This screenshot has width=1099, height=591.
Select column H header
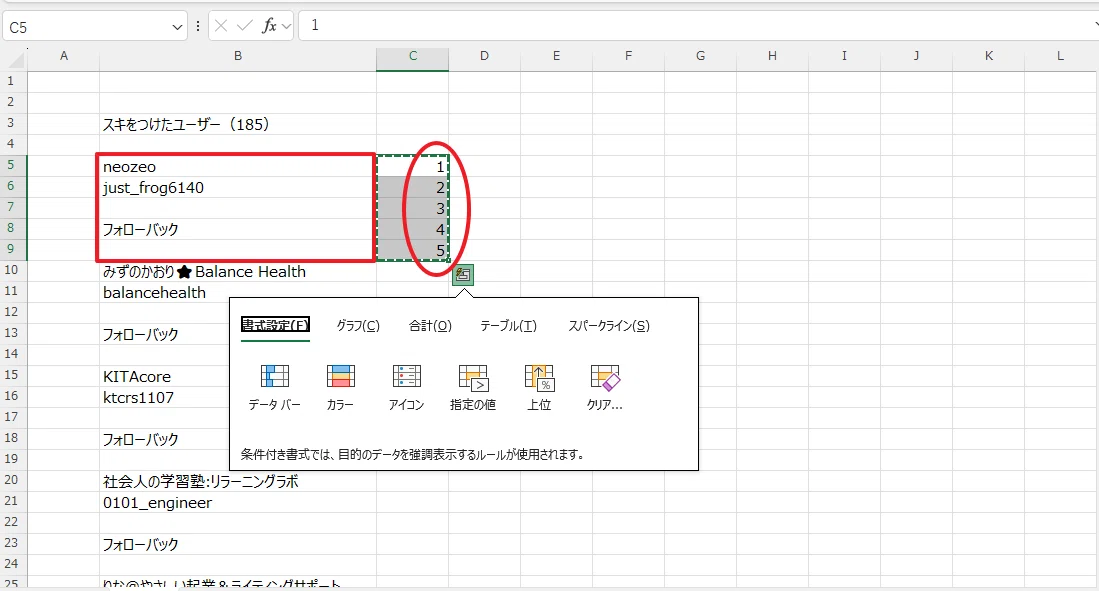772,56
